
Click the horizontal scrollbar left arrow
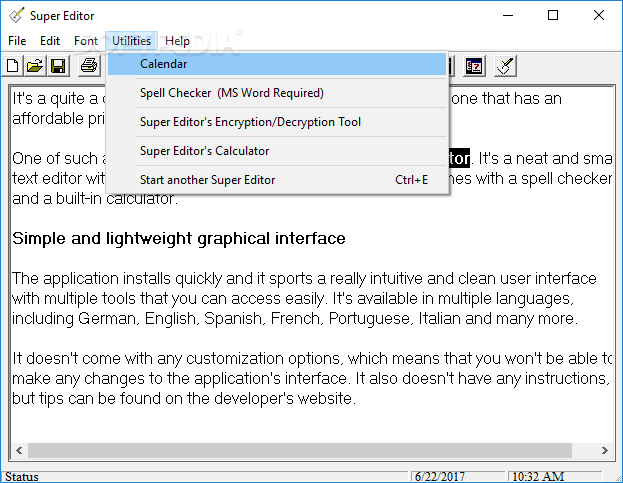click(x=19, y=450)
